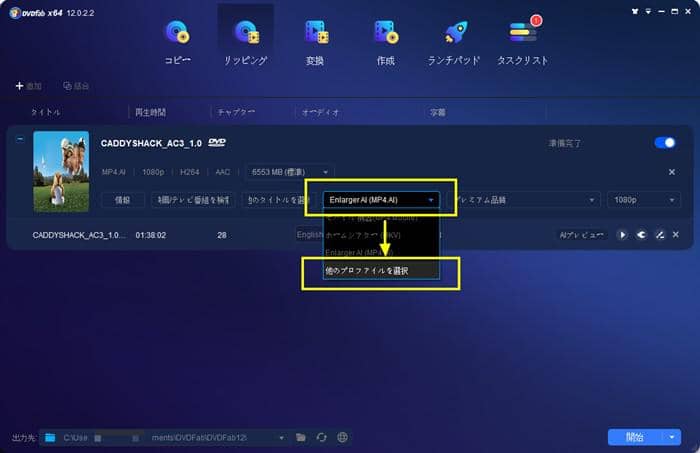
Task: Click the refresh icon beside output path
Action: (x=321, y=438)
